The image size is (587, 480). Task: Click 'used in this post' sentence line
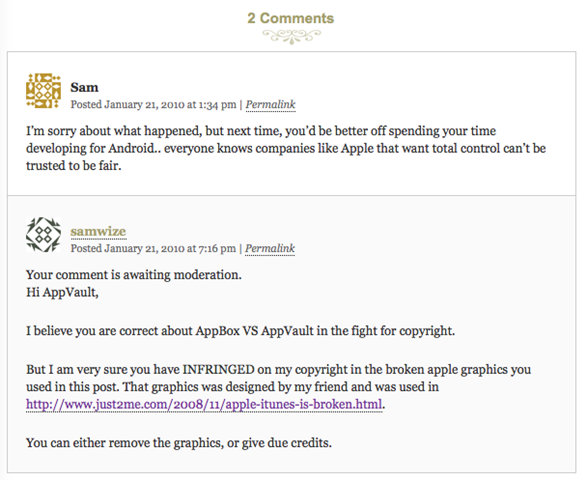(x=232, y=387)
